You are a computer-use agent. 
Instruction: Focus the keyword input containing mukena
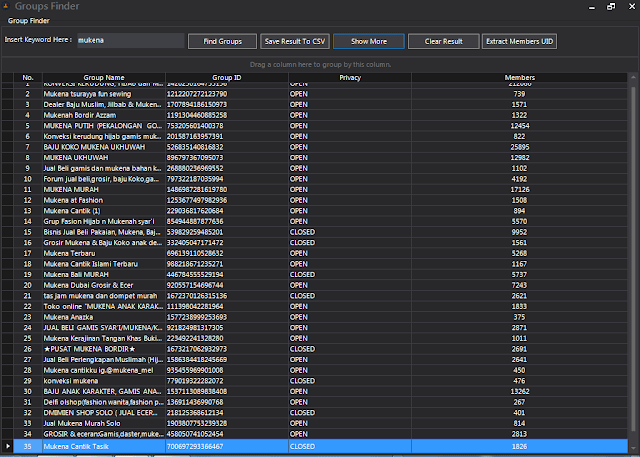(131, 40)
